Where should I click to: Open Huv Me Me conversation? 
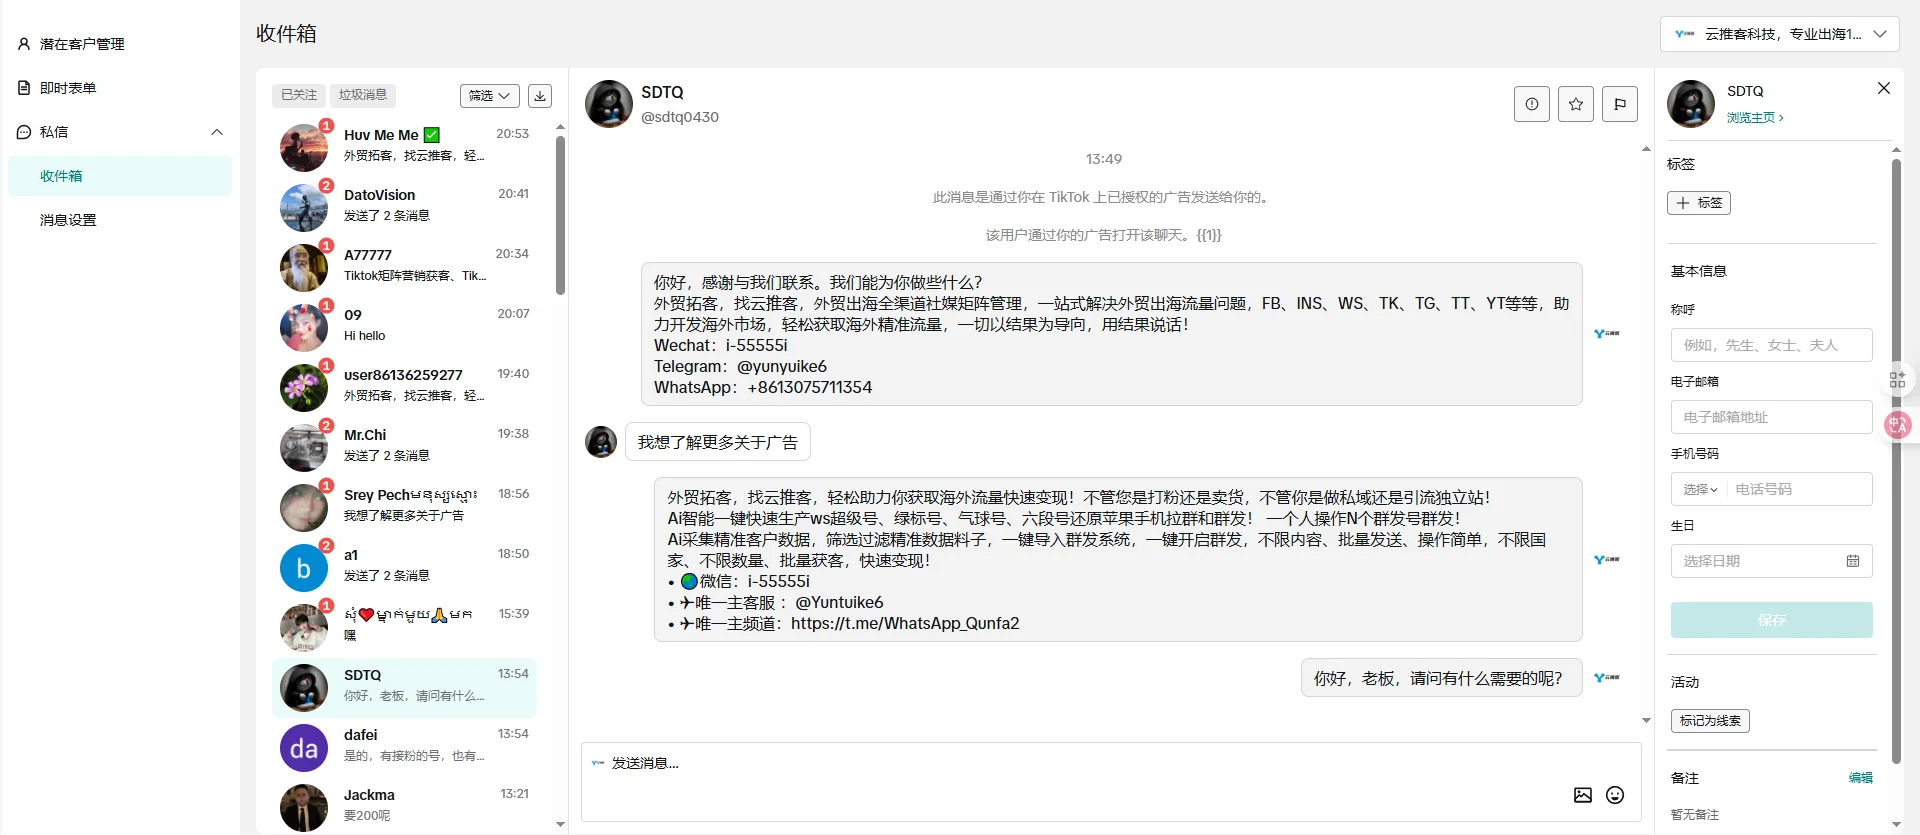[405, 147]
